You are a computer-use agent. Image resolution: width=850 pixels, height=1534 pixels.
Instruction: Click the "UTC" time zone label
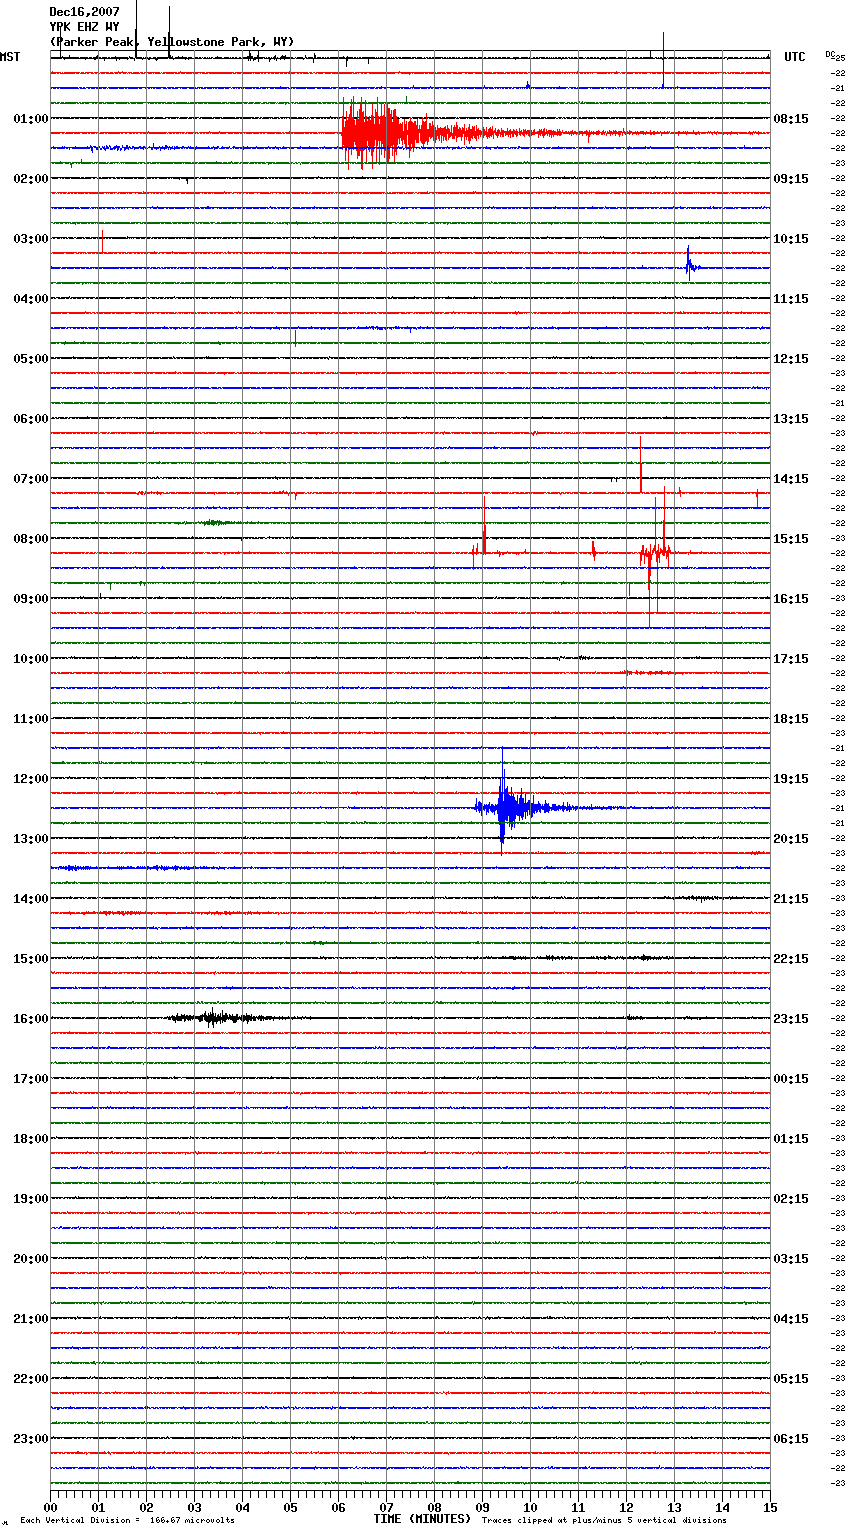click(x=795, y=57)
